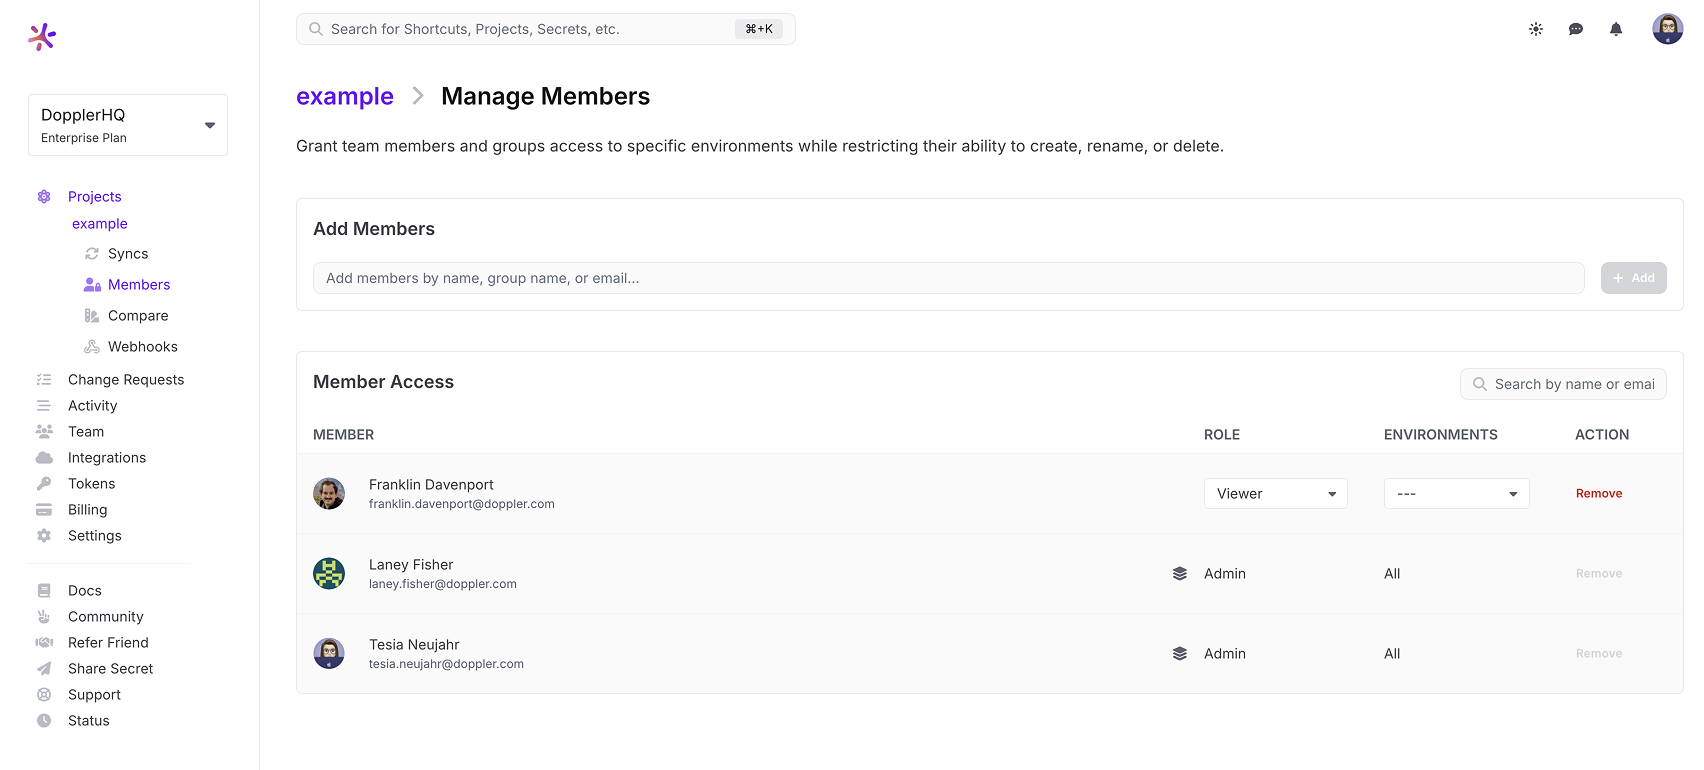Remove Franklin Davenport from members
The height and width of the screenshot is (770, 1704).
pyautogui.click(x=1599, y=494)
